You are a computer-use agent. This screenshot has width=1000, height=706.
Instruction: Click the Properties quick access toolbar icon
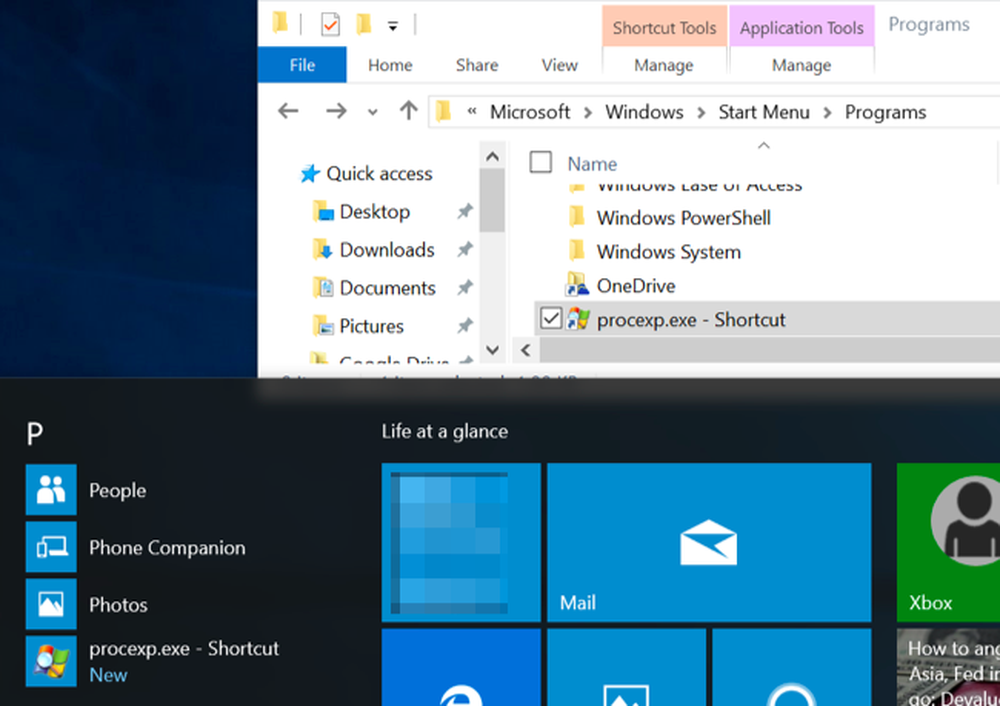(x=330, y=25)
